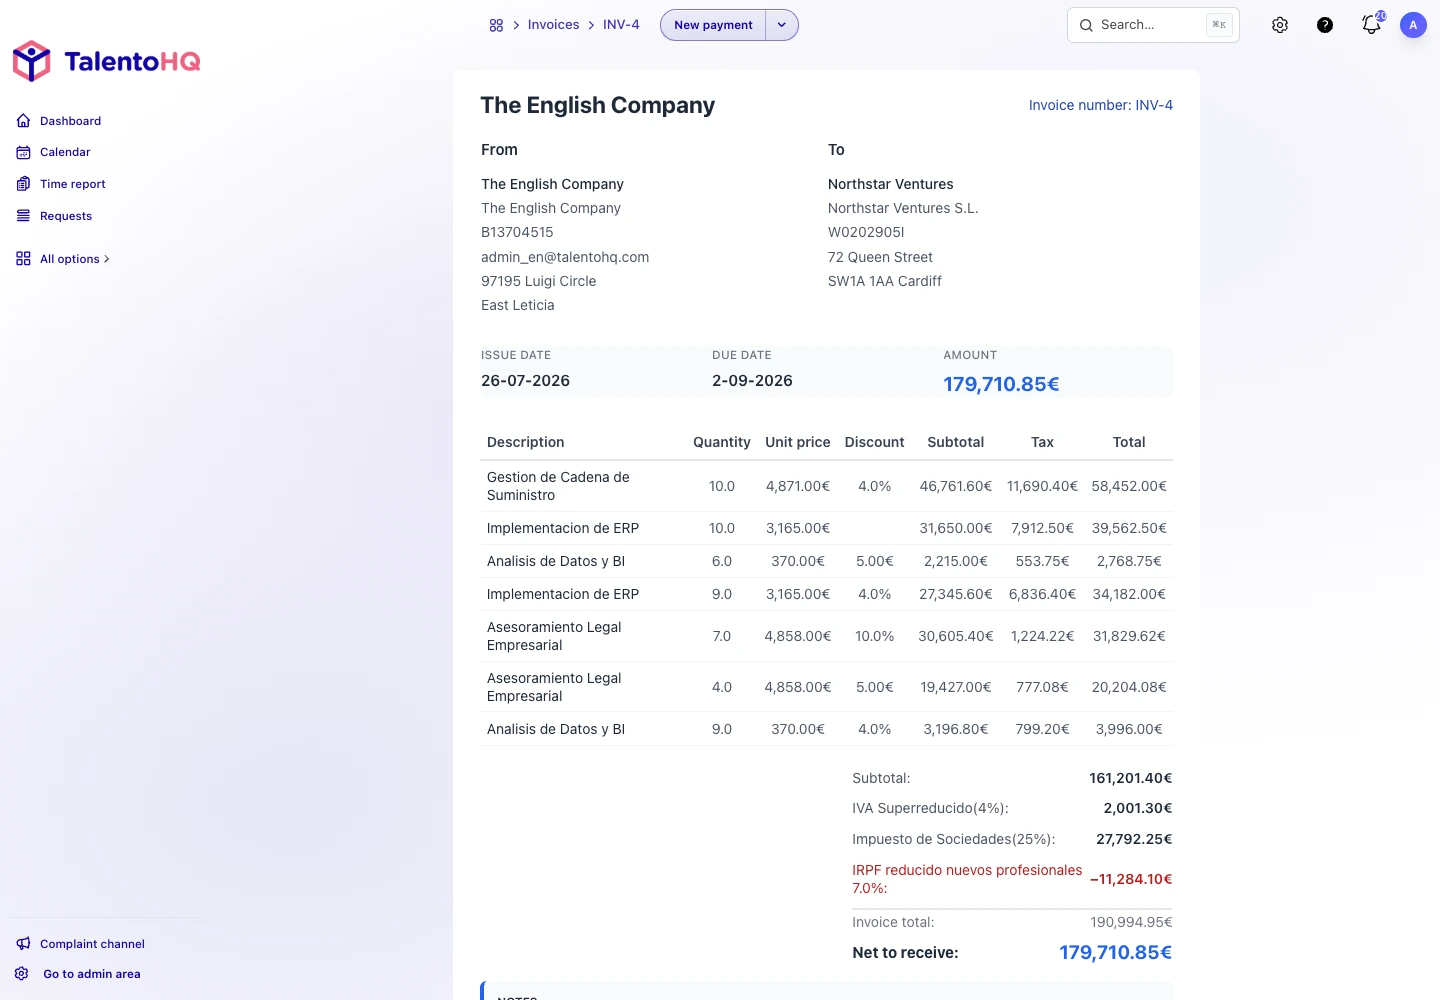The height and width of the screenshot is (1000, 1440).
Task: Click the Calendar sidebar icon
Action: click(x=23, y=152)
